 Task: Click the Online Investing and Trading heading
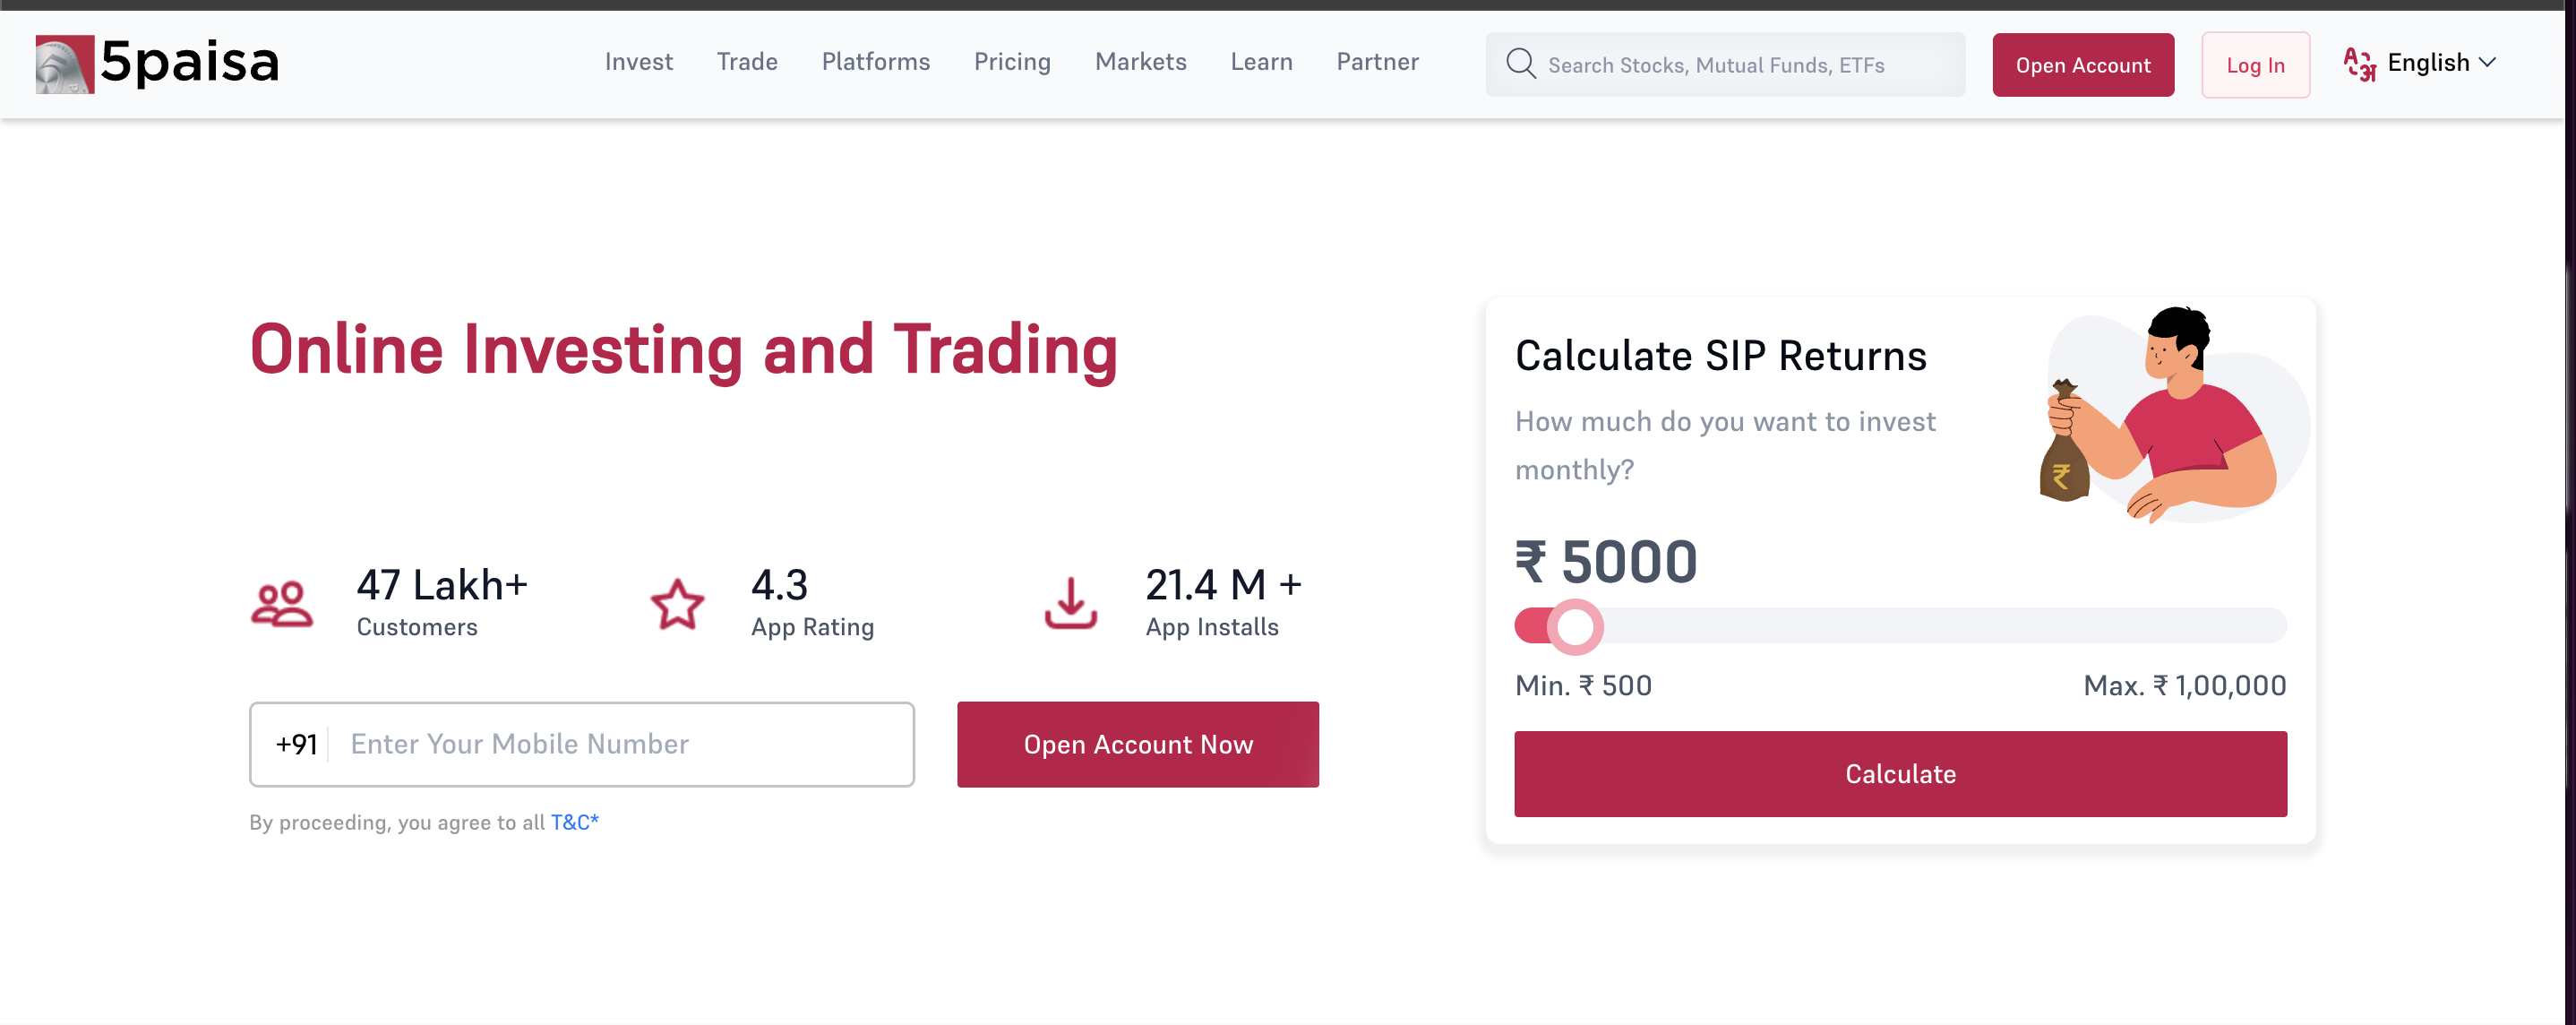coord(683,350)
